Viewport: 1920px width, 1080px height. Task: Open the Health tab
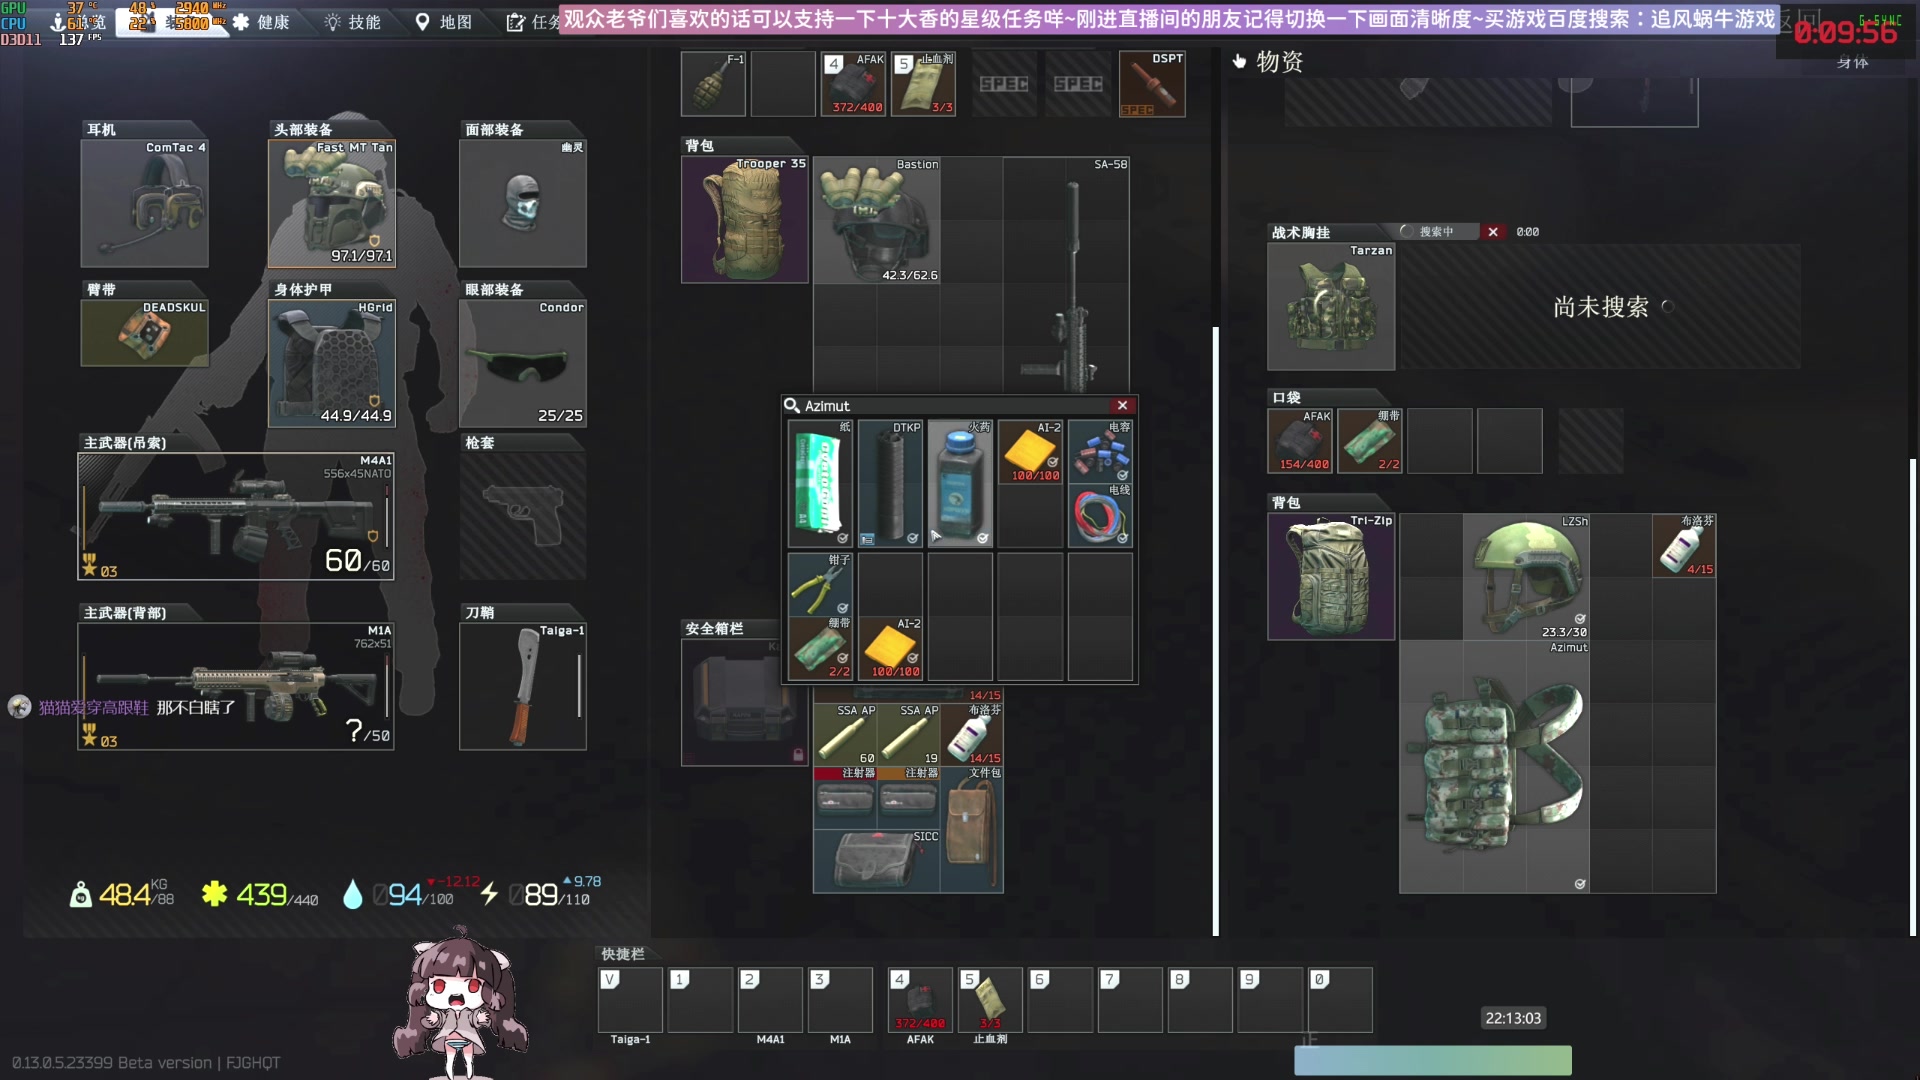(261, 22)
